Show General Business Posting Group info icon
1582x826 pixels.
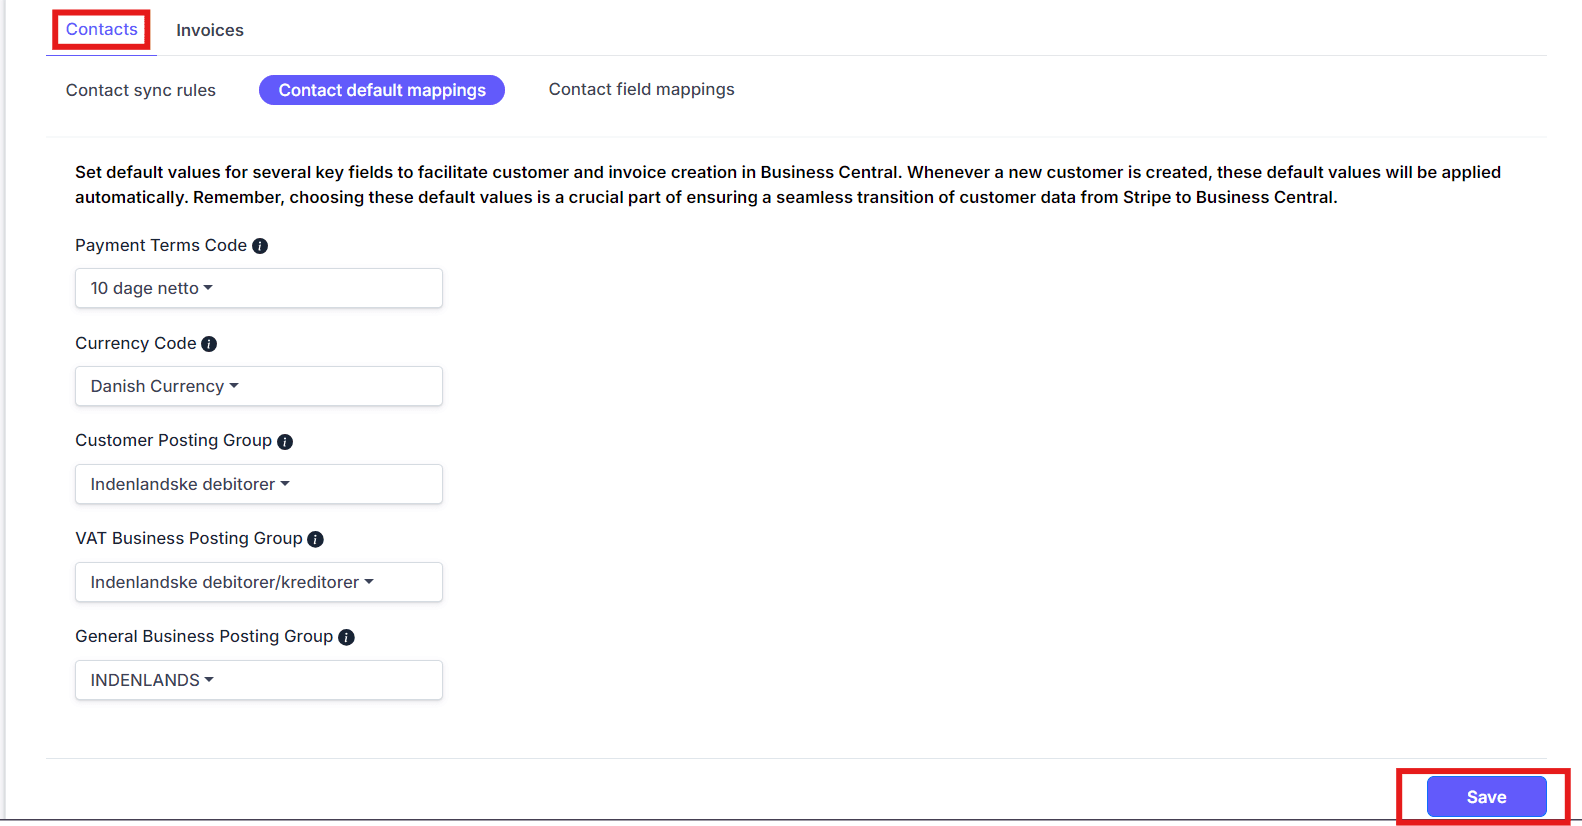click(x=347, y=638)
